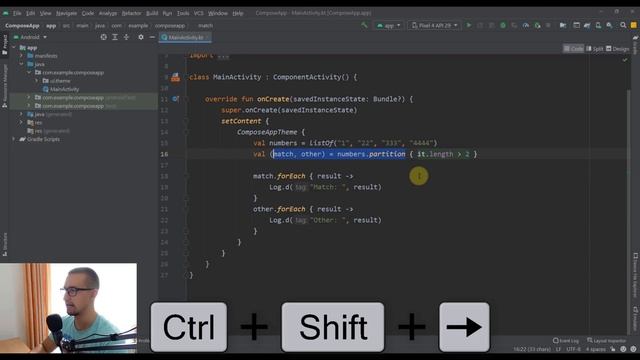Image resolution: width=640 pixels, height=360 pixels.
Task: Click Select Opened File target icon
Action: (104, 37)
